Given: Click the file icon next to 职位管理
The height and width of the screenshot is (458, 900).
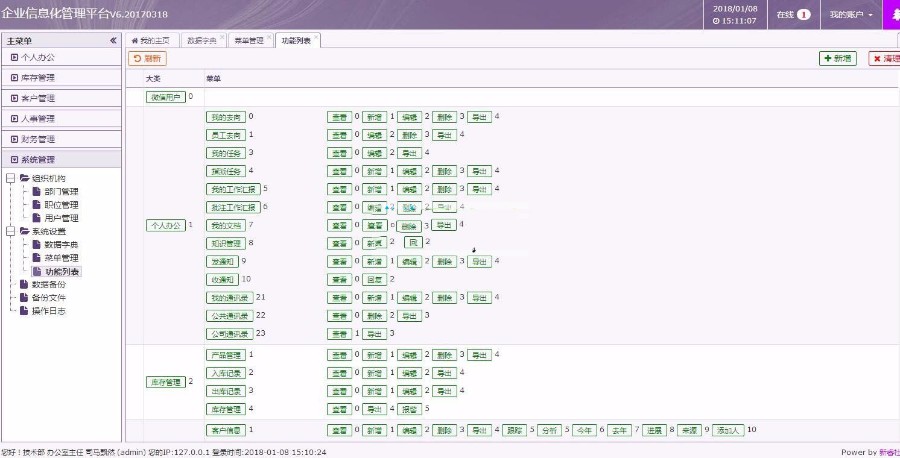Looking at the screenshot, I should [x=37, y=204].
